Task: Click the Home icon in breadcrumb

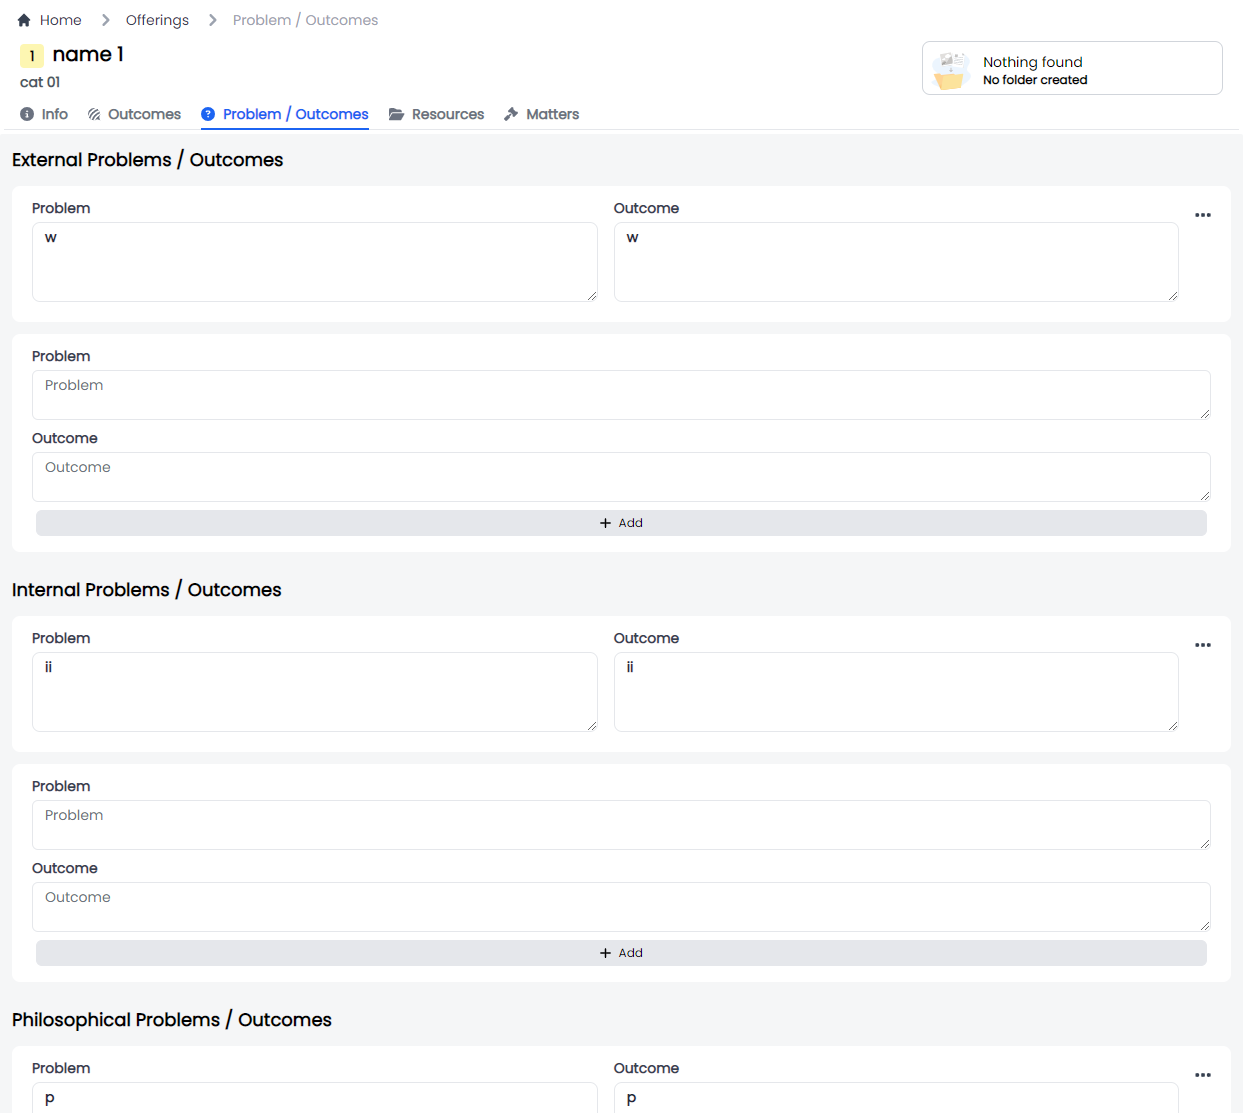Action: pos(24,20)
